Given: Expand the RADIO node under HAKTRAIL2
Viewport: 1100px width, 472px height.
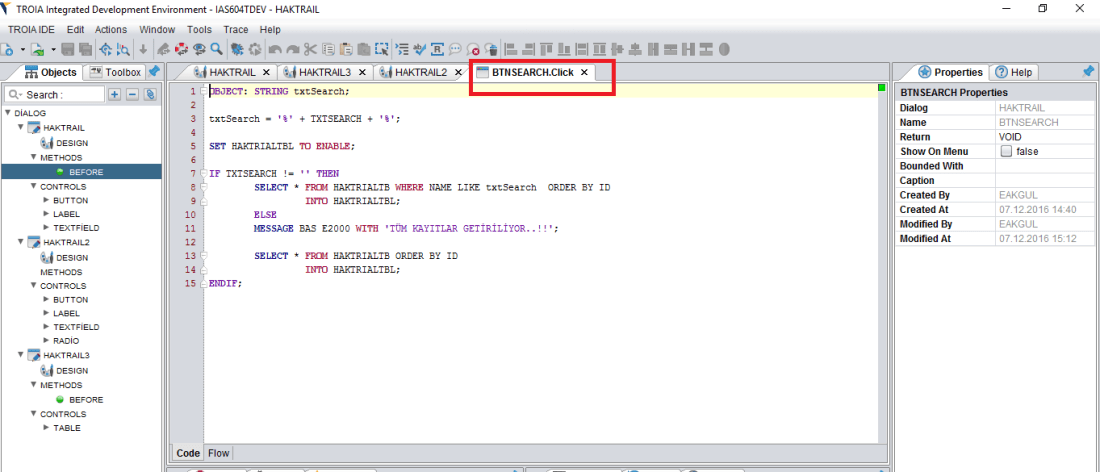Looking at the screenshot, I should [46, 341].
